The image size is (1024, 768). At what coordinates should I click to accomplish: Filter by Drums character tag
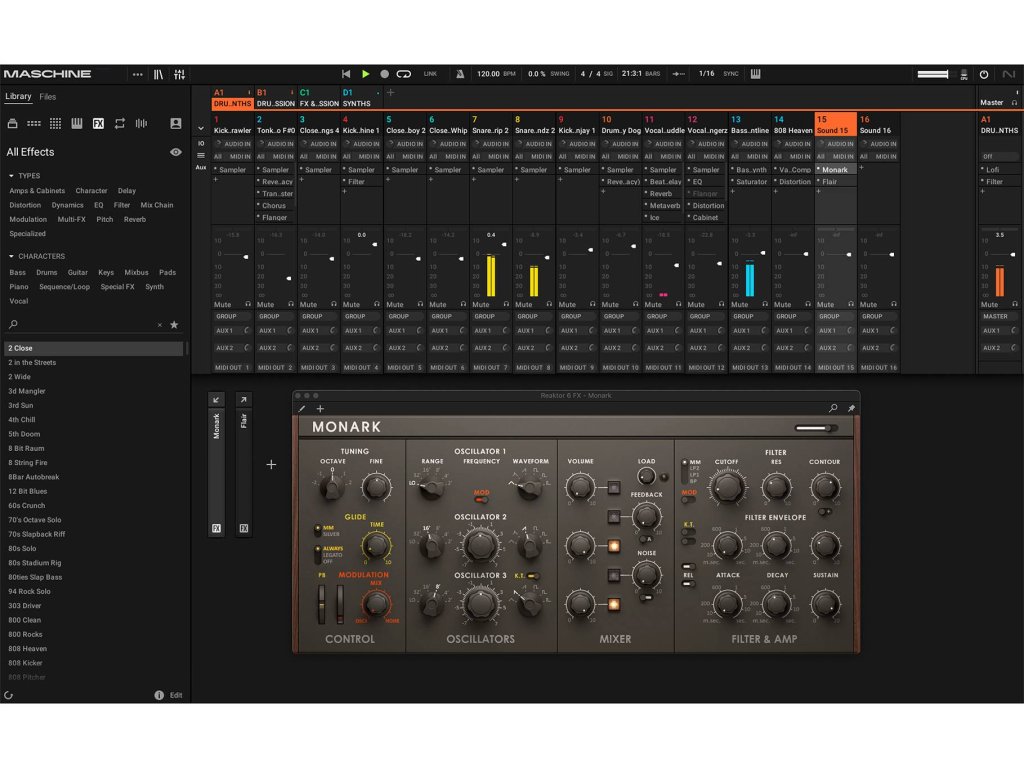pos(47,272)
